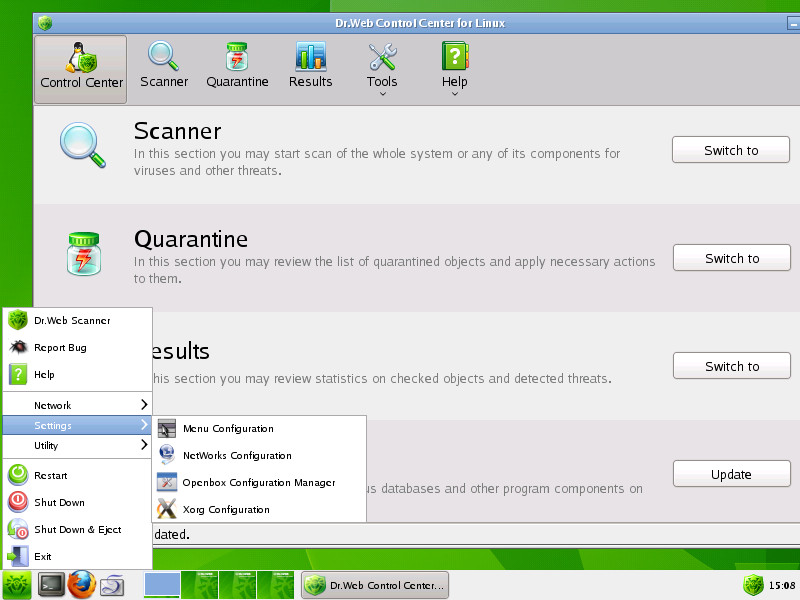Expand the Help dropdown arrow
This screenshot has height=600, width=800.
[455, 94]
